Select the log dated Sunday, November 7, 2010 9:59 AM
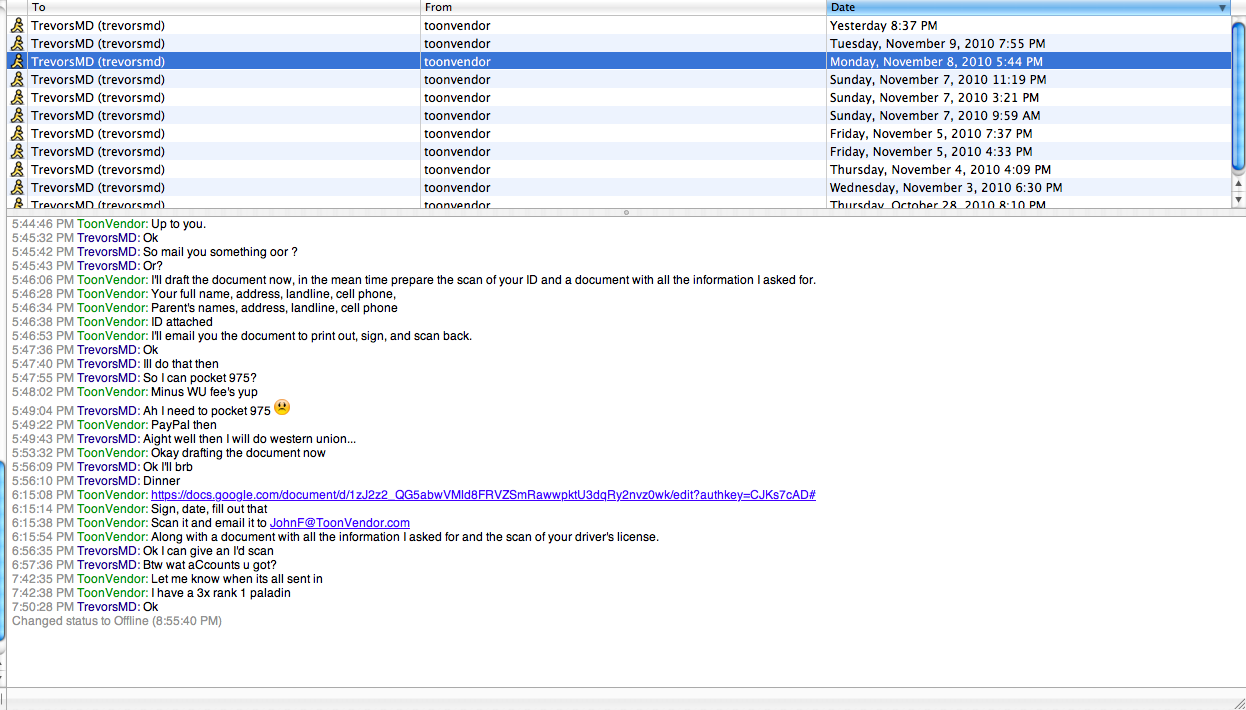The height and width of the screenshot is (710, 1246). coord(620,115)
